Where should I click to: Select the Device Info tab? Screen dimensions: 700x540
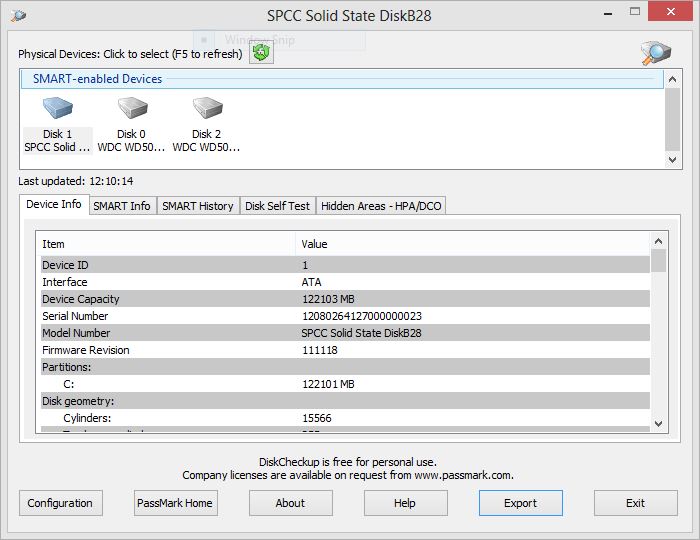(54, 204)
